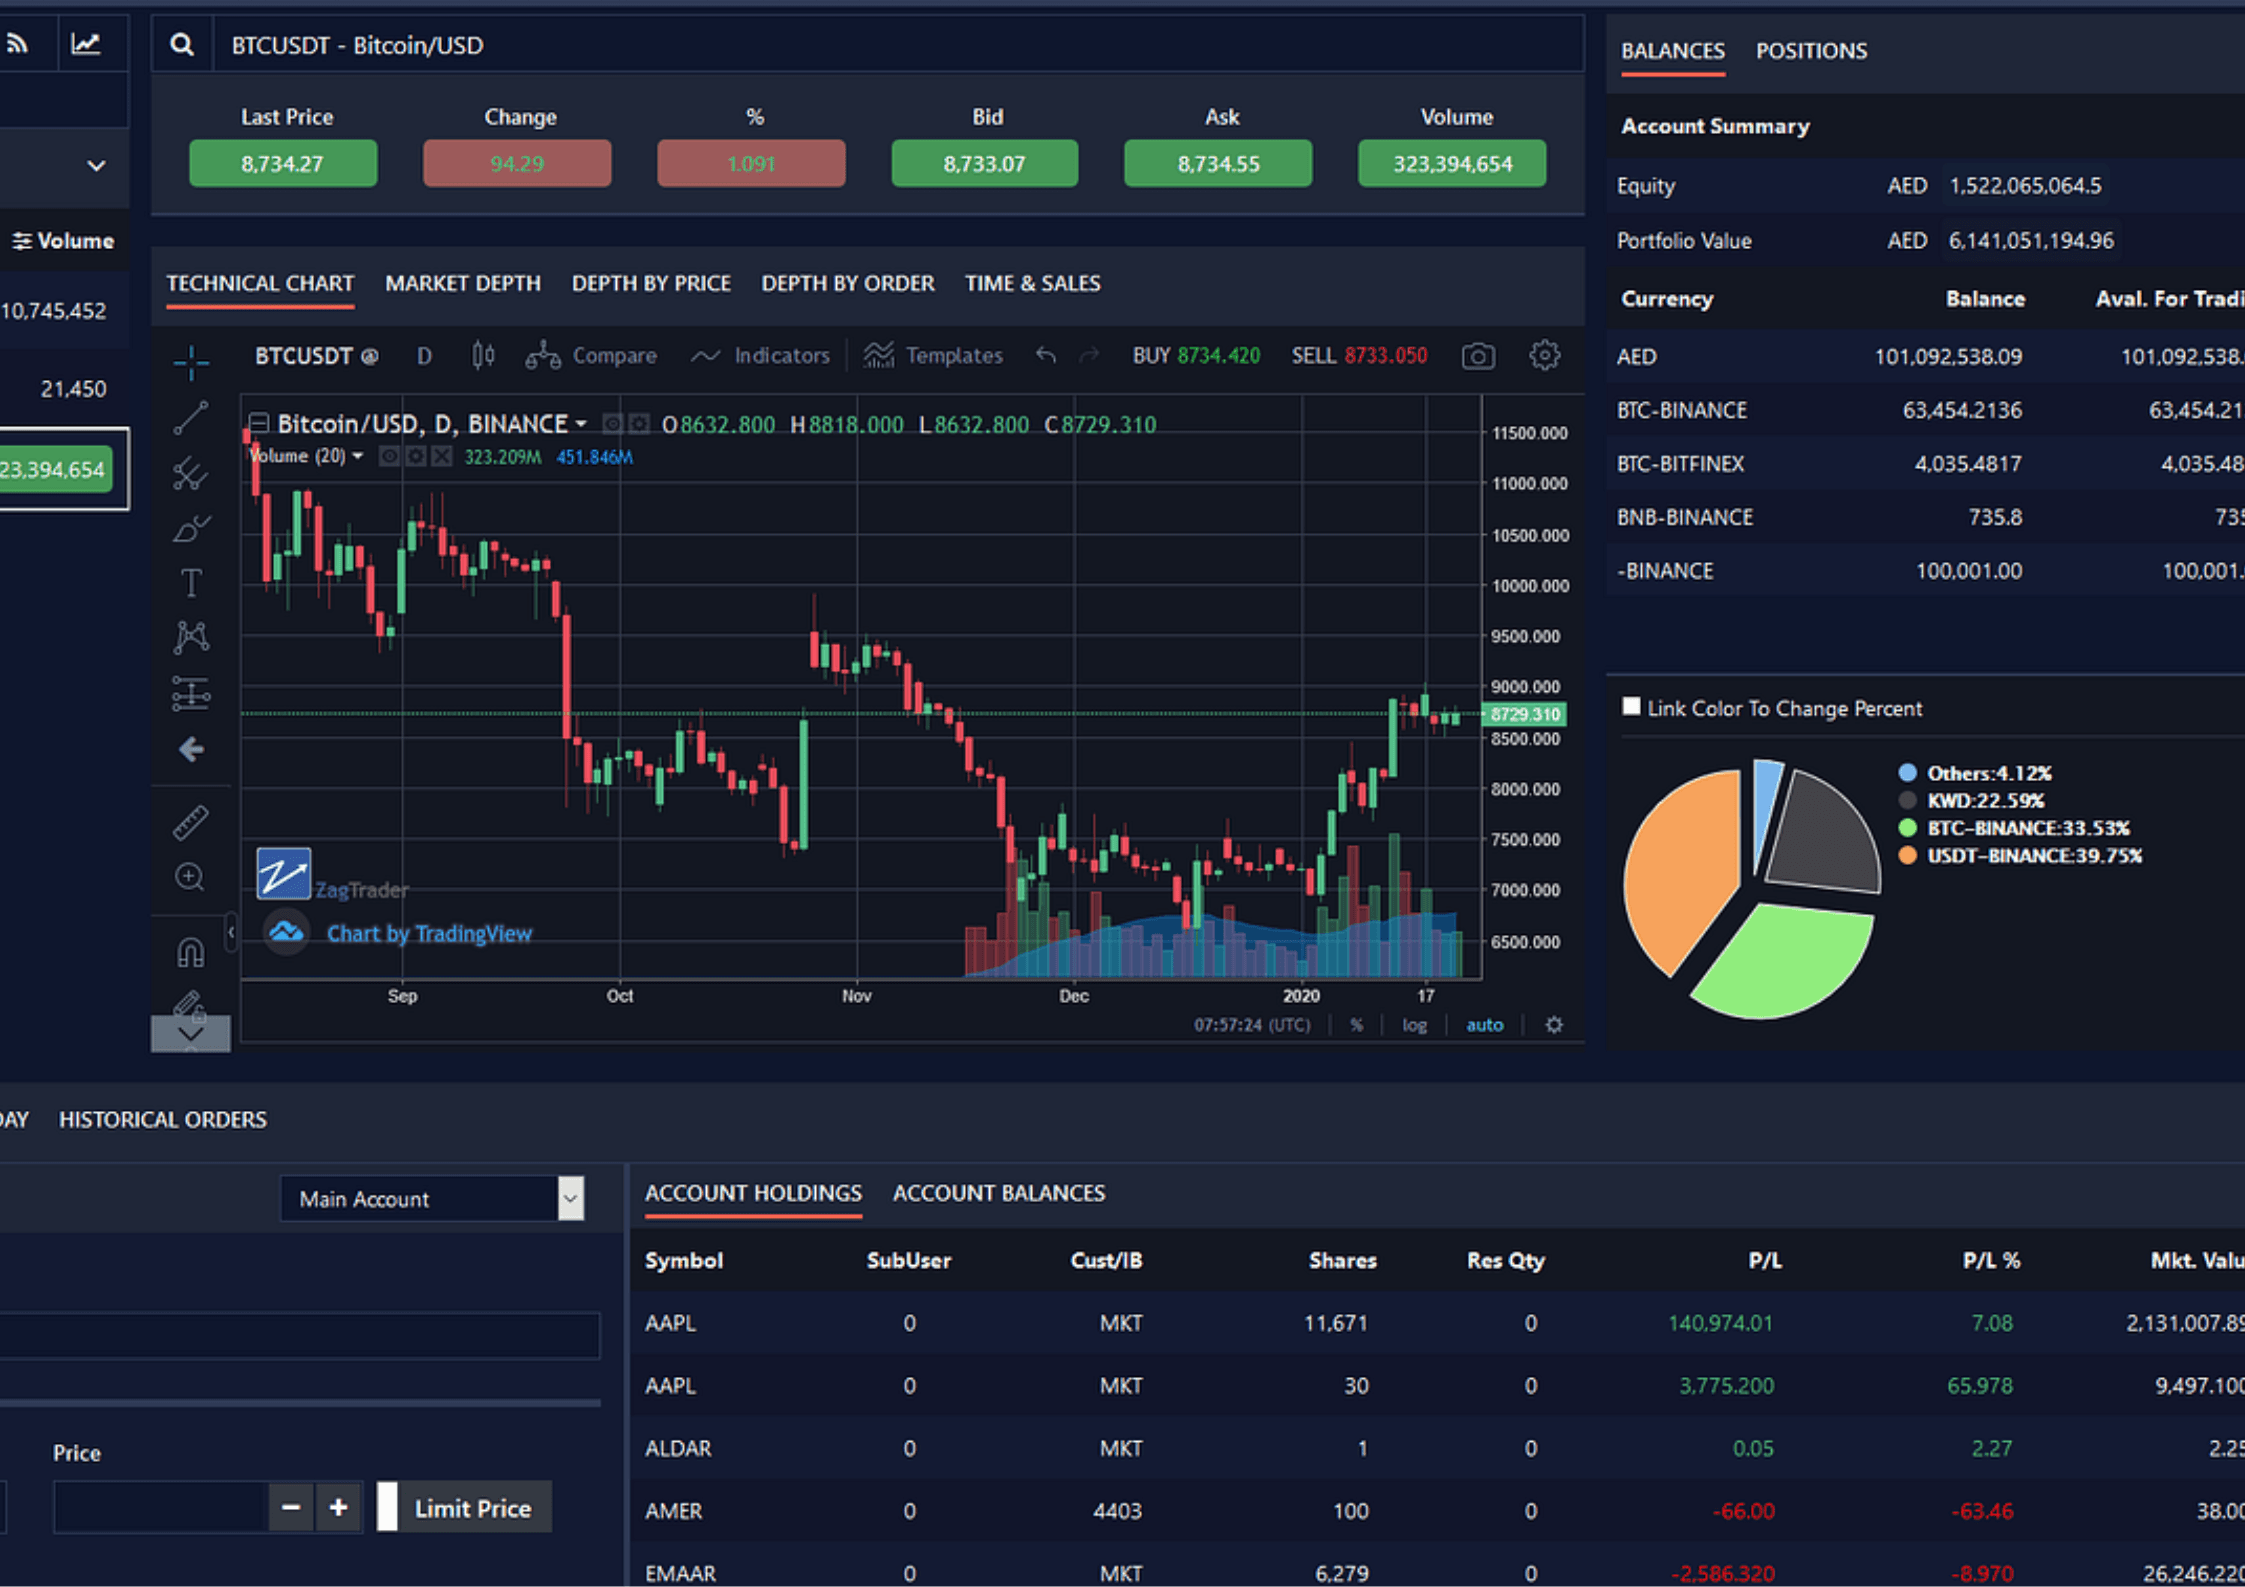Change chart interval D

(424, 356)
